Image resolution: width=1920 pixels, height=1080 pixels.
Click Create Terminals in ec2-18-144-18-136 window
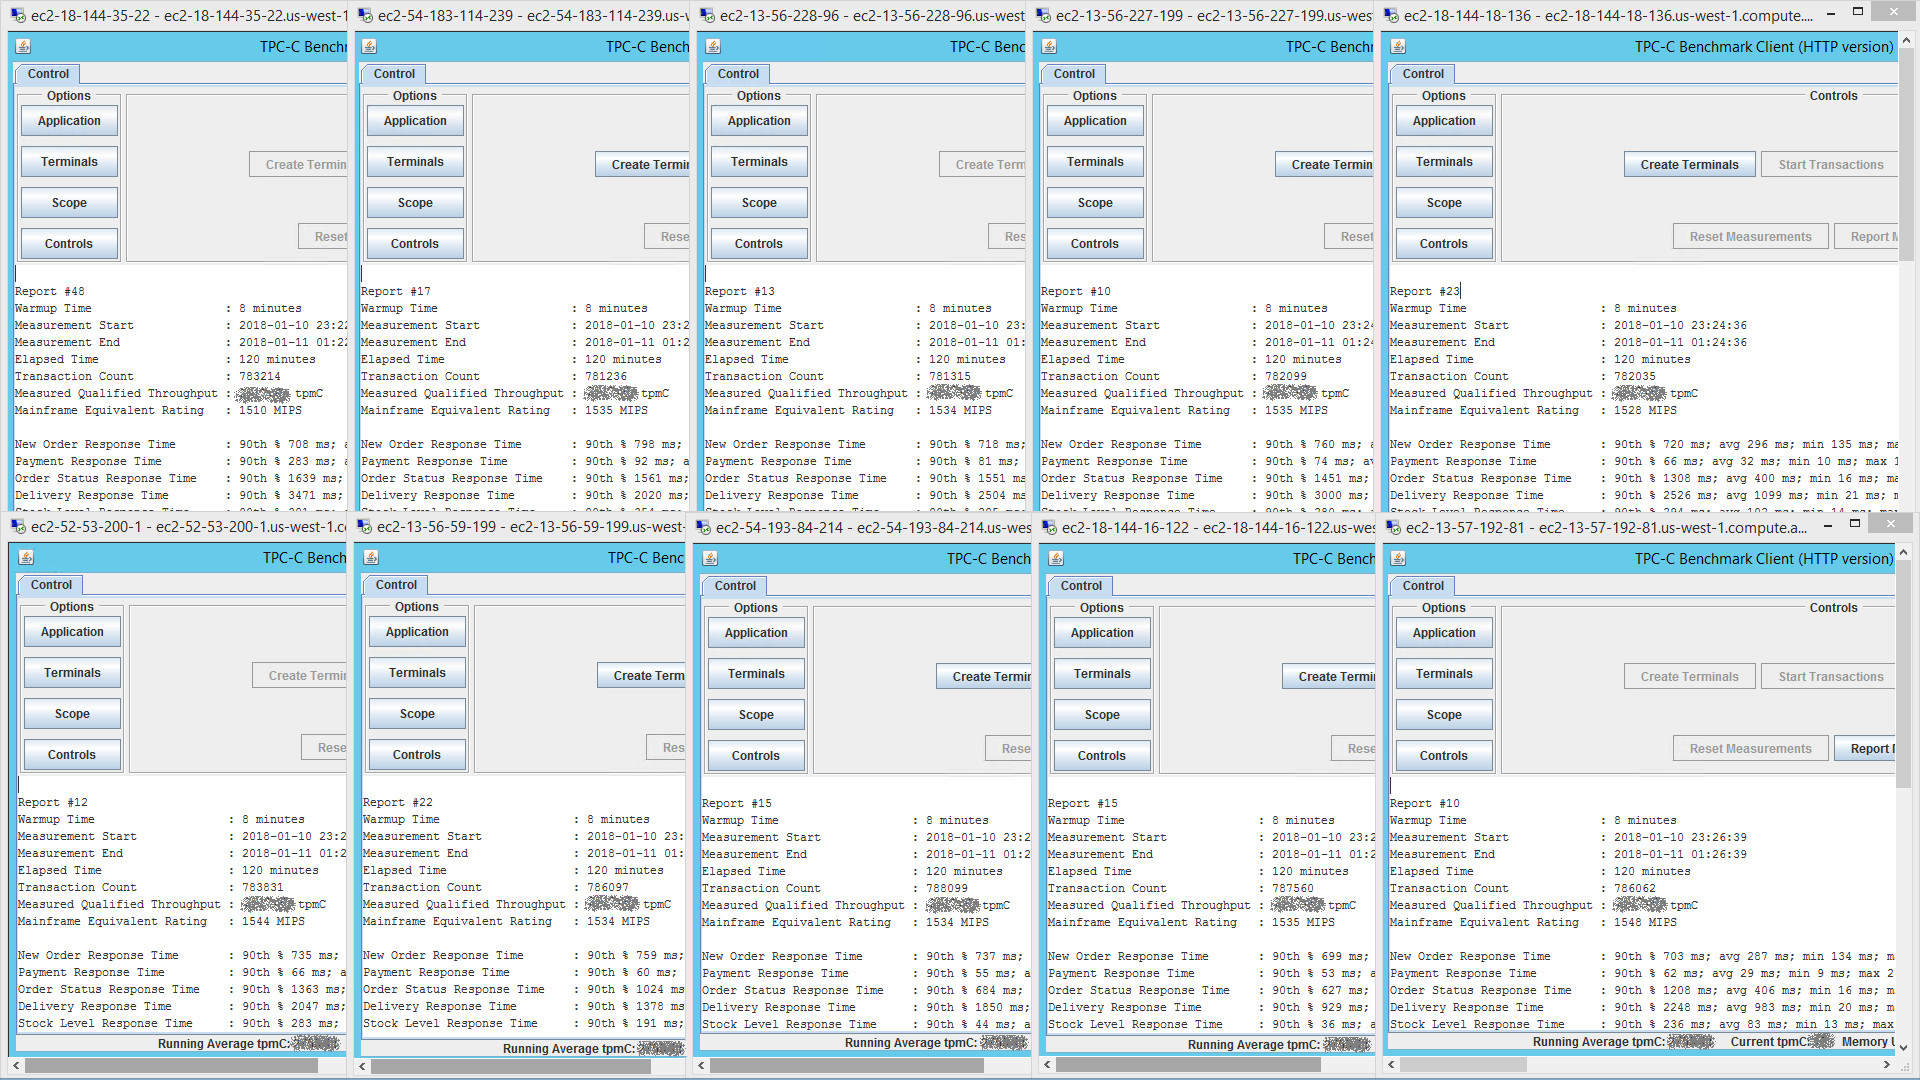point(1689,165)
